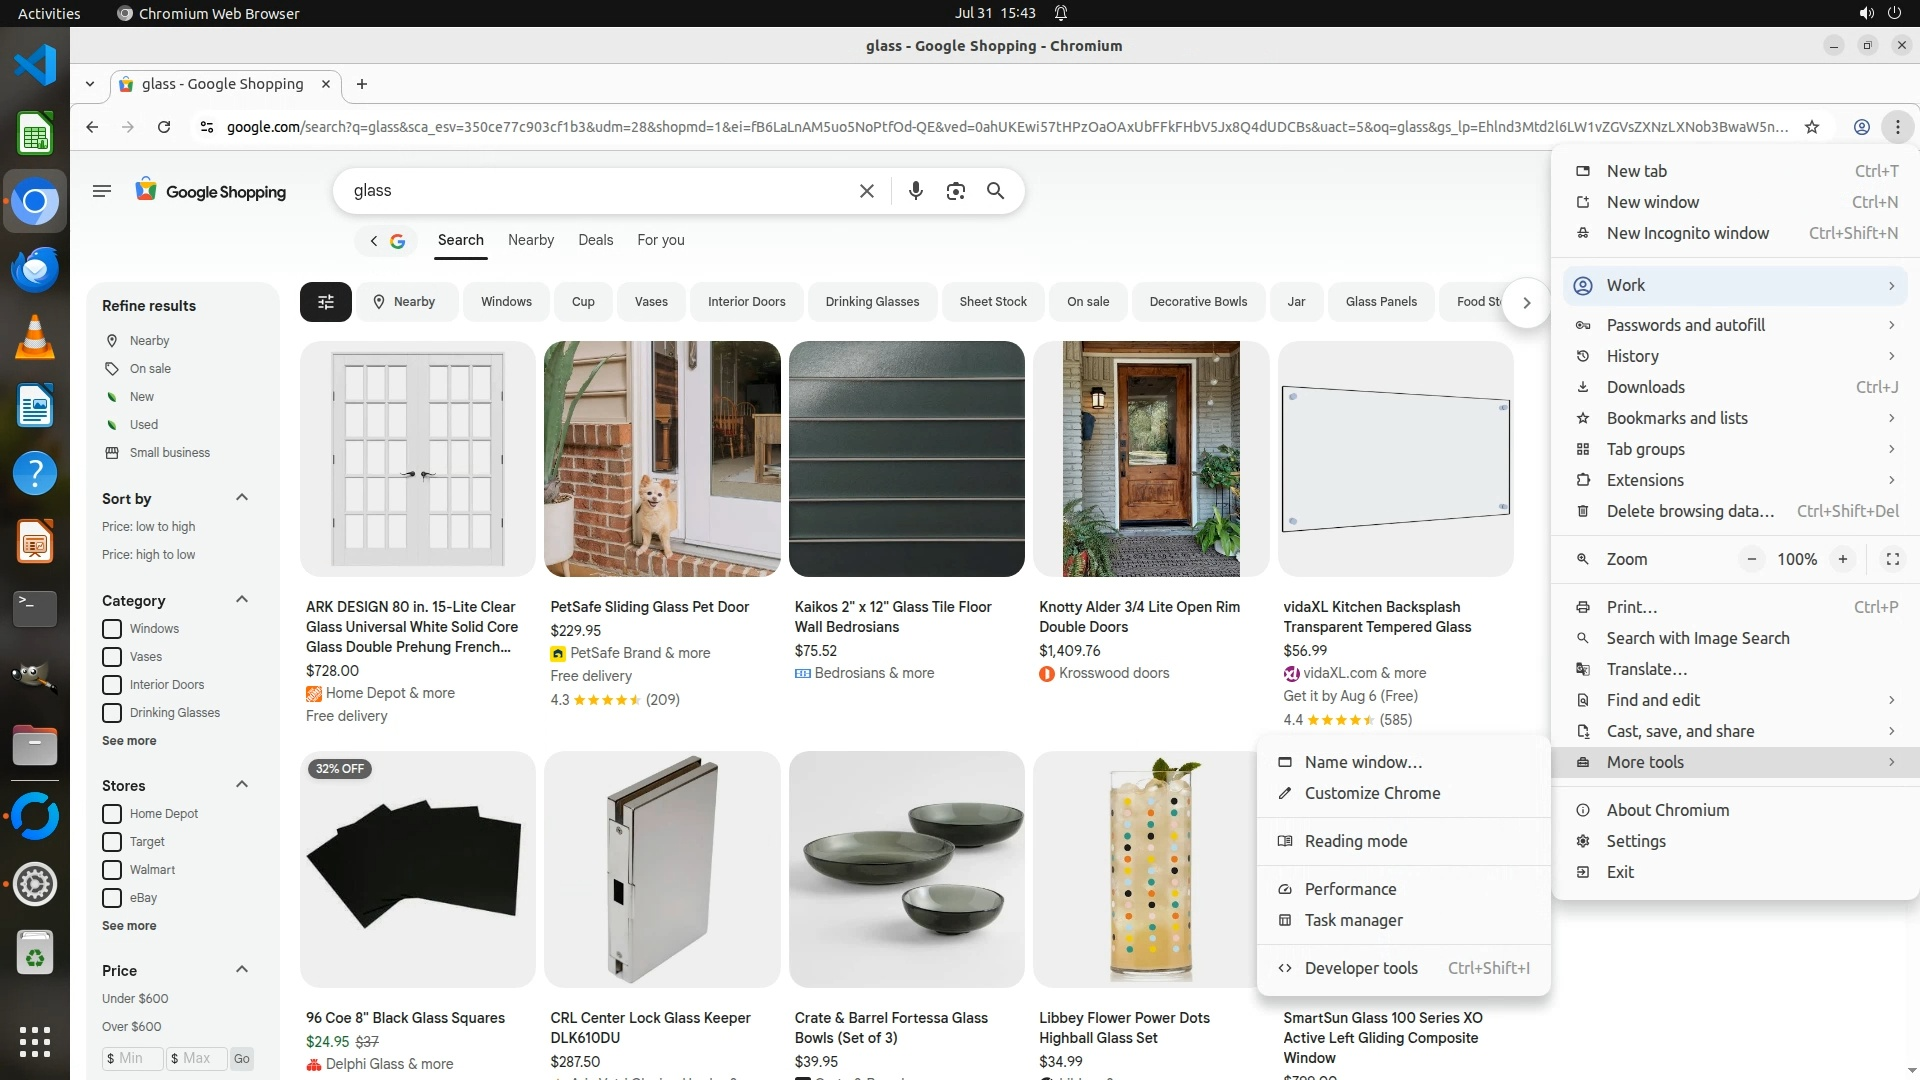
Task: Open the Google Shopping hamburger menu
Action: [101, 191]
